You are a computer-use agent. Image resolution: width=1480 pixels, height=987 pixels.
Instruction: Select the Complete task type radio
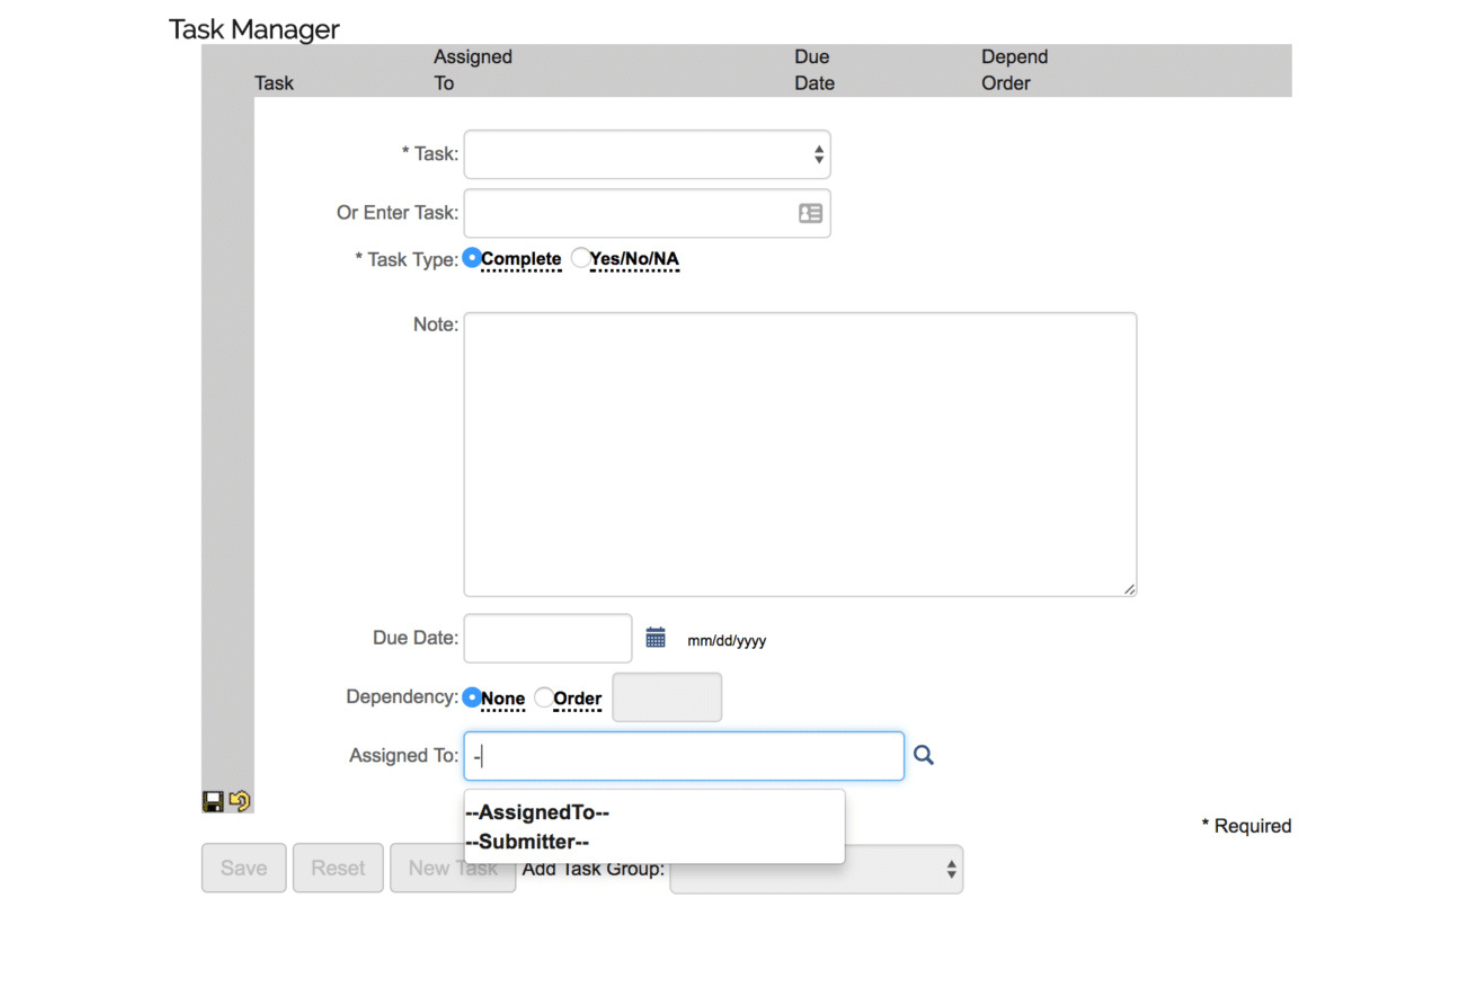tap(472, 258)
